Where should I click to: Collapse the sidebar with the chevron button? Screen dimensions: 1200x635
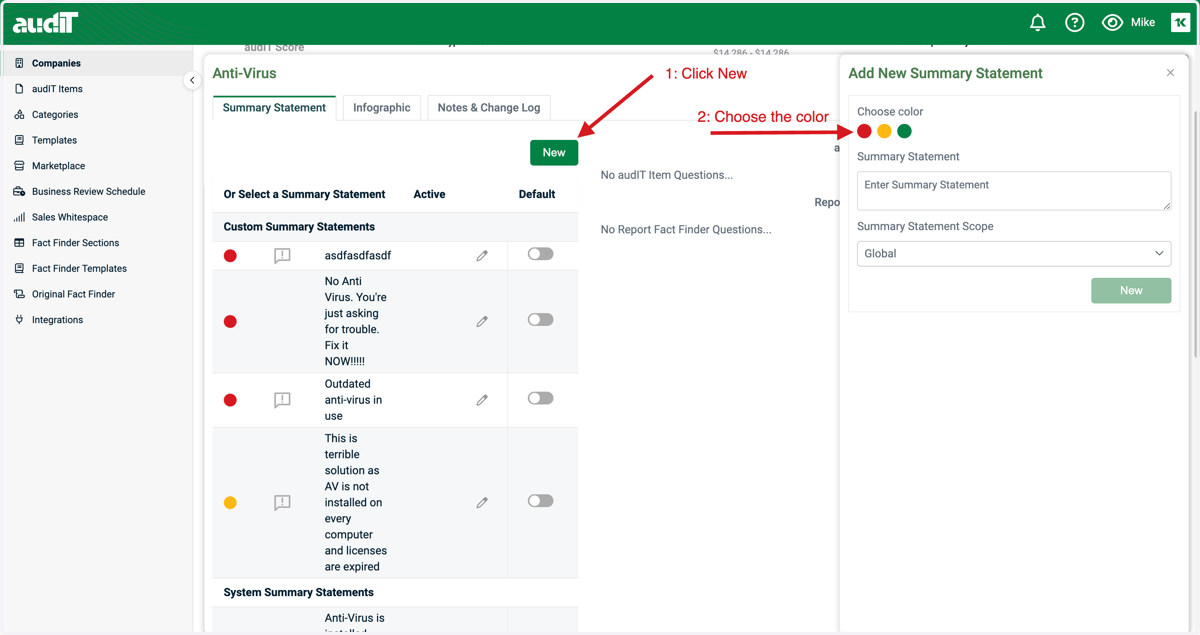[192, 80]
